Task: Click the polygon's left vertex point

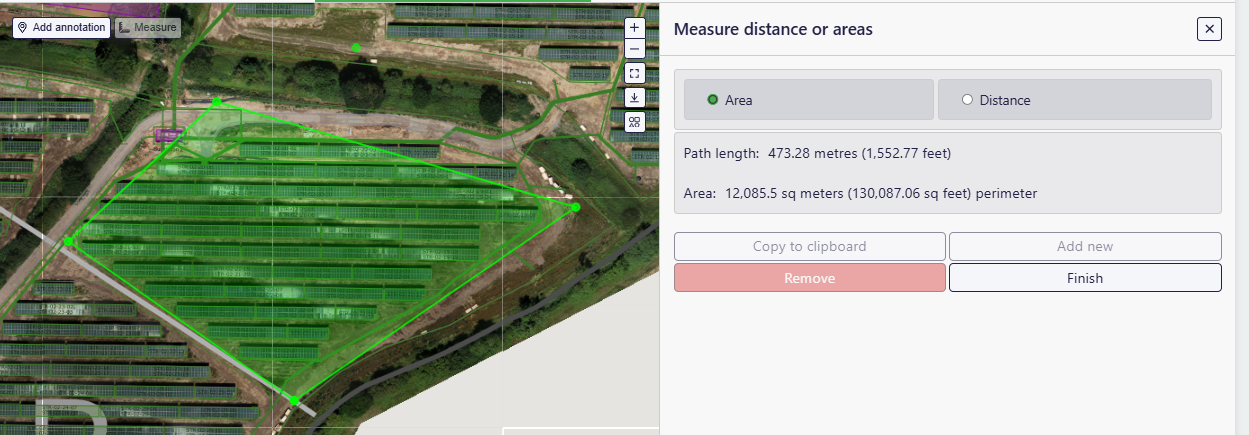Action: coord(68,241)
